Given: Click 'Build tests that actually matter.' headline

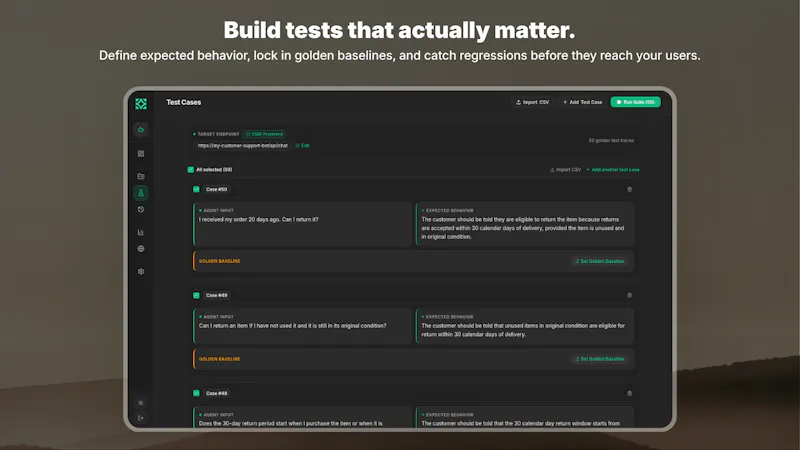Looking at the screenshot, I should pos(399,30).
